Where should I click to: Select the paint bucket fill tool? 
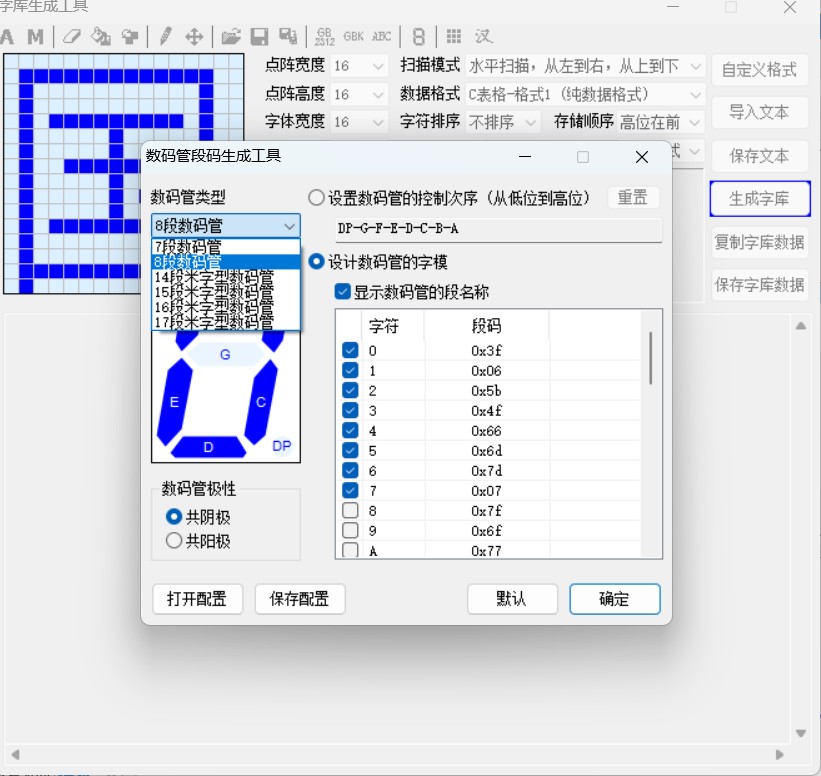click(101, 37)
